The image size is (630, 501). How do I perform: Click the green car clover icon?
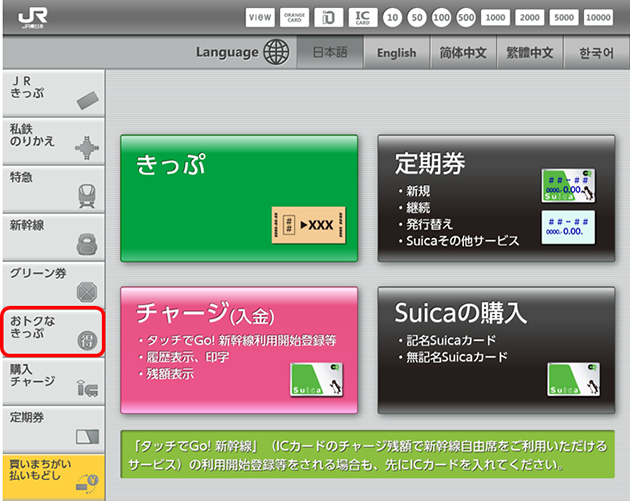87,292
